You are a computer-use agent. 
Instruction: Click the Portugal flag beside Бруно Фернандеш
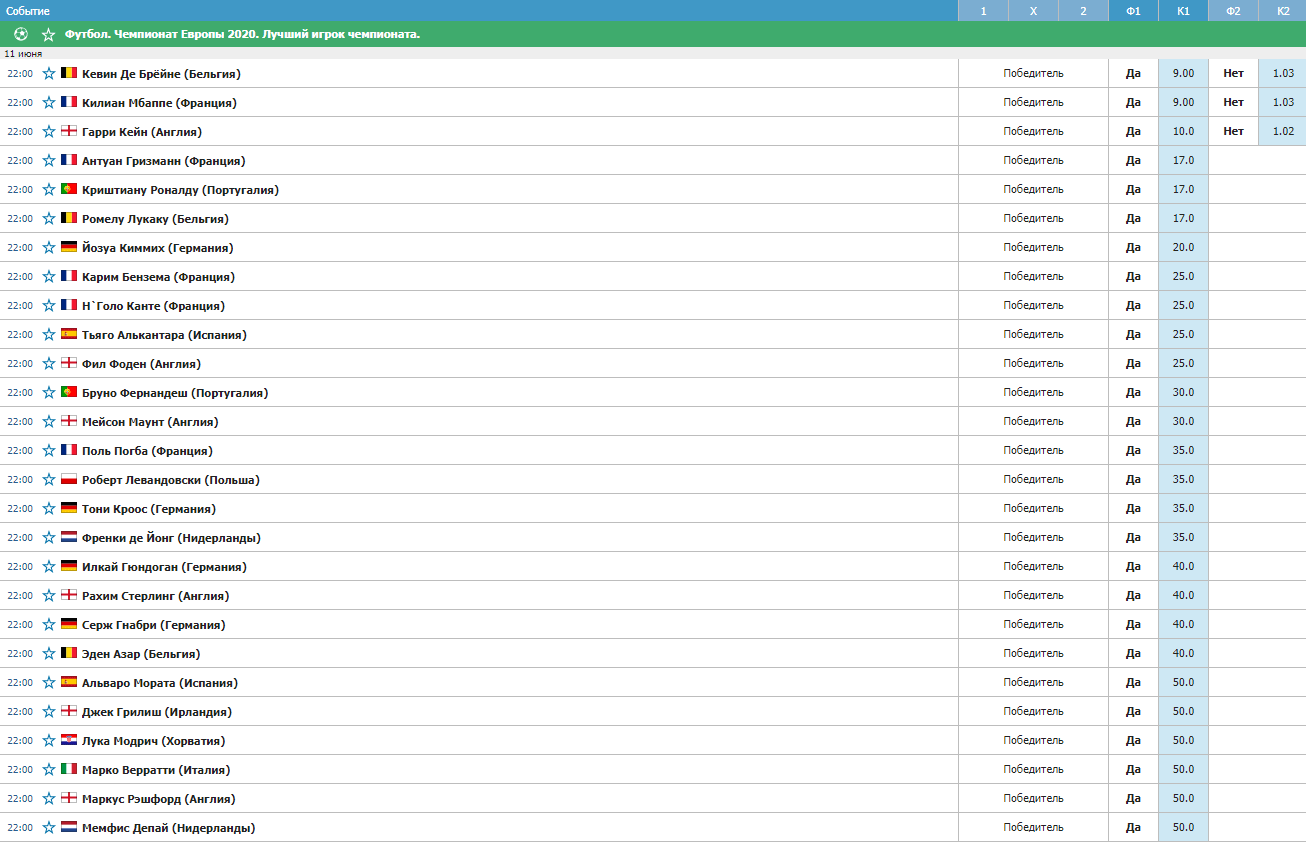point(69,392)
